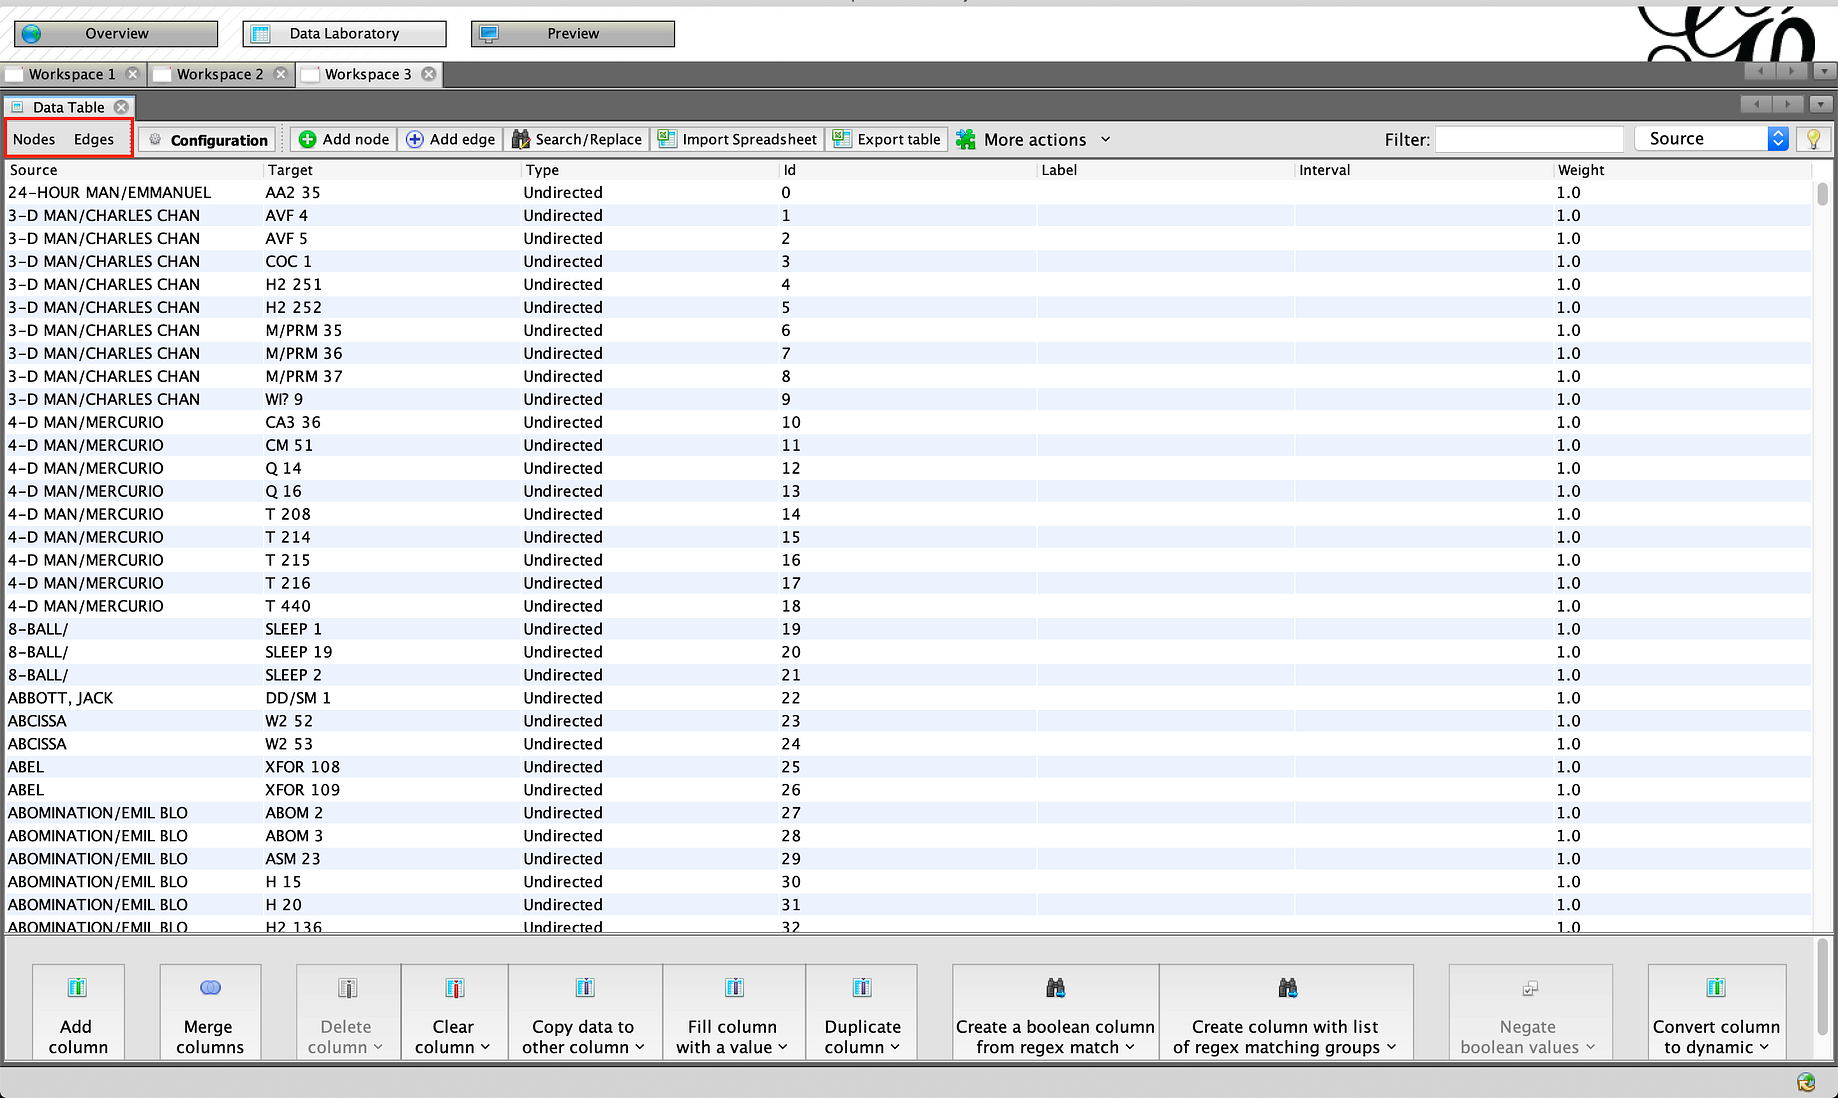
Task: Open the Source filter column dropdown
Action: click(1712, 139)
